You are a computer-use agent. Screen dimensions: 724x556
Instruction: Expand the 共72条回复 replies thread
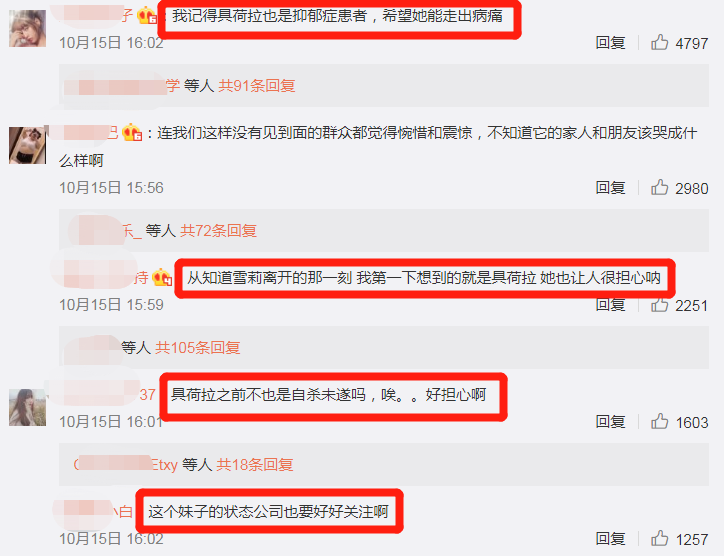pos(218,230)
